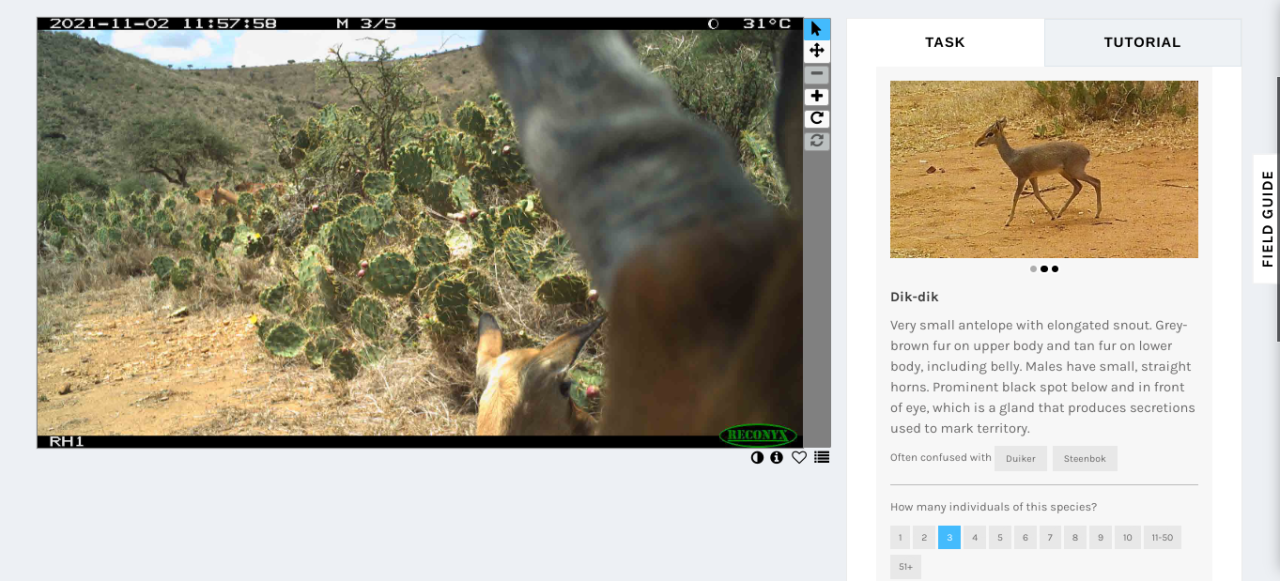This screenshot has height=581, width=1280.
Task: Choose 5 individuals
Action: pyautogui.click(x=1000, y=537)
